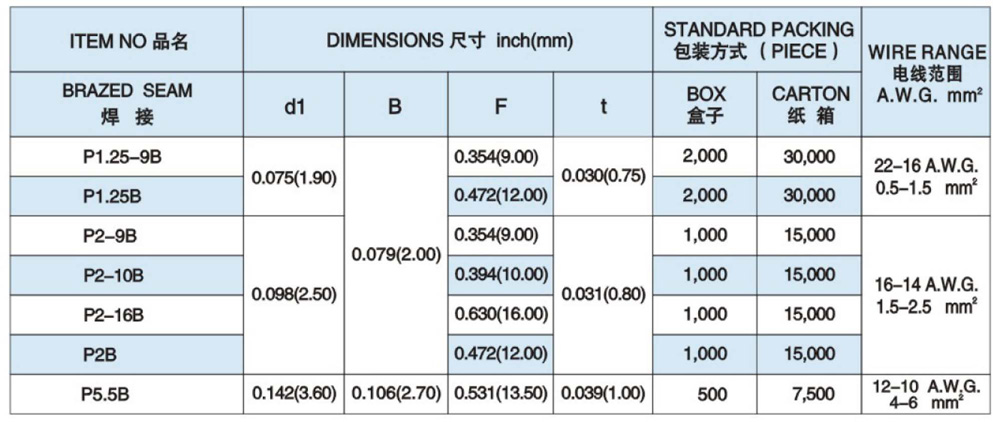Click the d1 column header

click(294, 106)
